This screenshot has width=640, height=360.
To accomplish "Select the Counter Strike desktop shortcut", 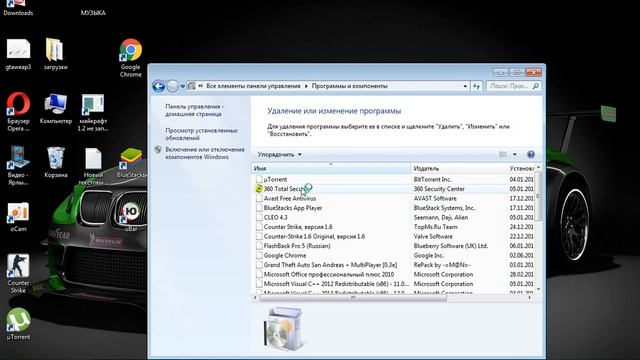I will 18,273.
